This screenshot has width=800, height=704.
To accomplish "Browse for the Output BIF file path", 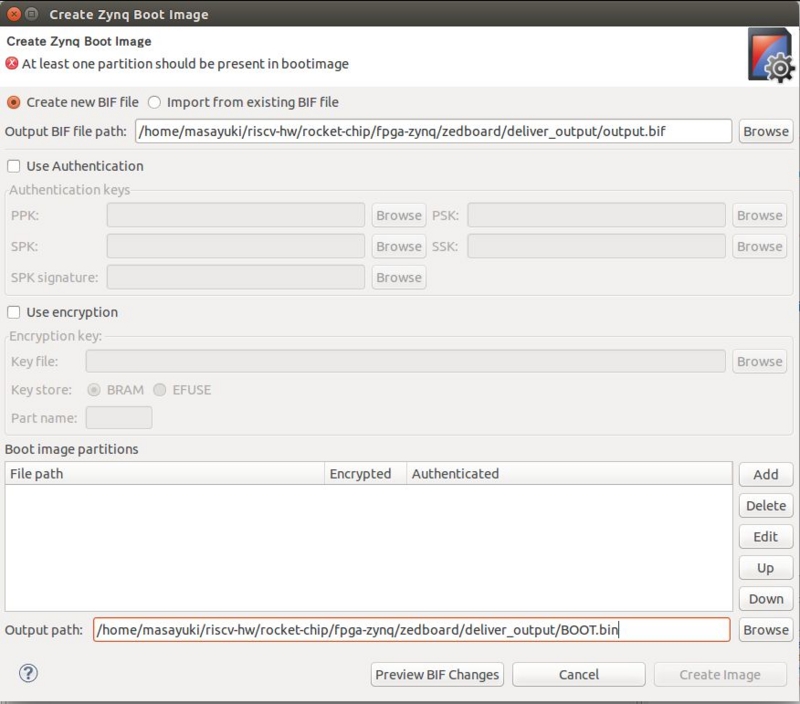I will tap(765, 129).
